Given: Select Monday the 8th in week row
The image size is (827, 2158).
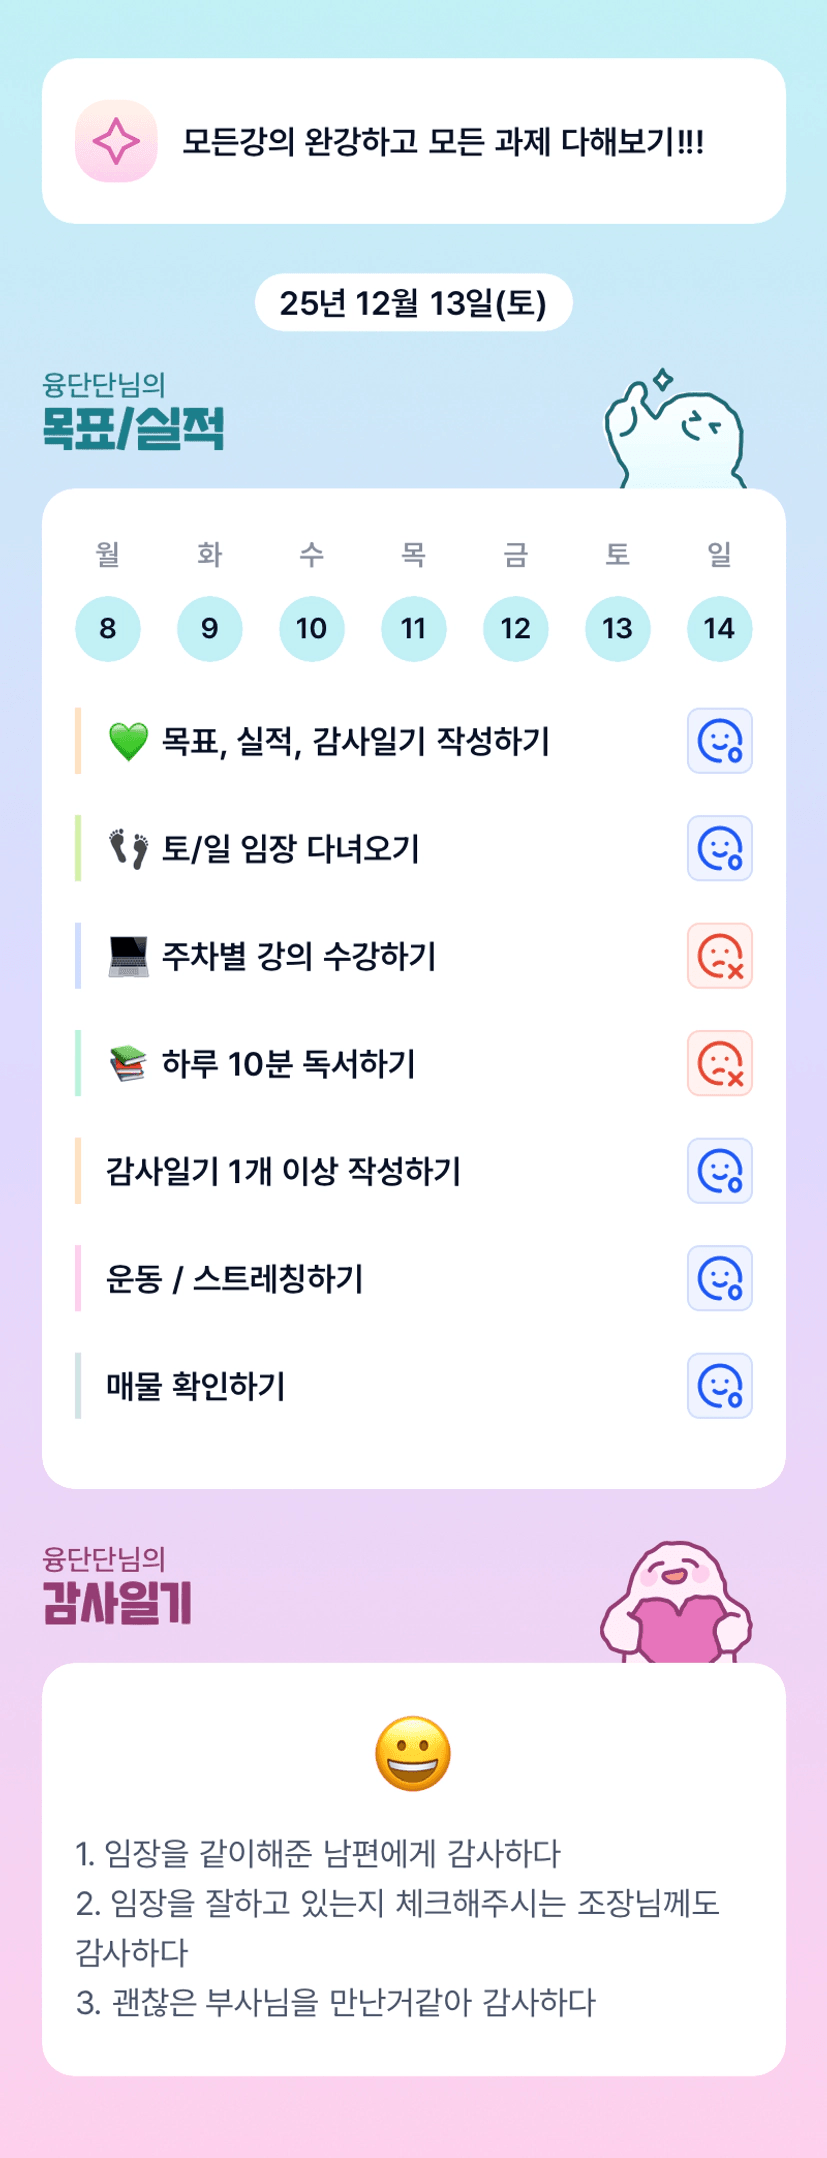Looking at the screenshot, I should pyautogui.click(x=108, y=628).
